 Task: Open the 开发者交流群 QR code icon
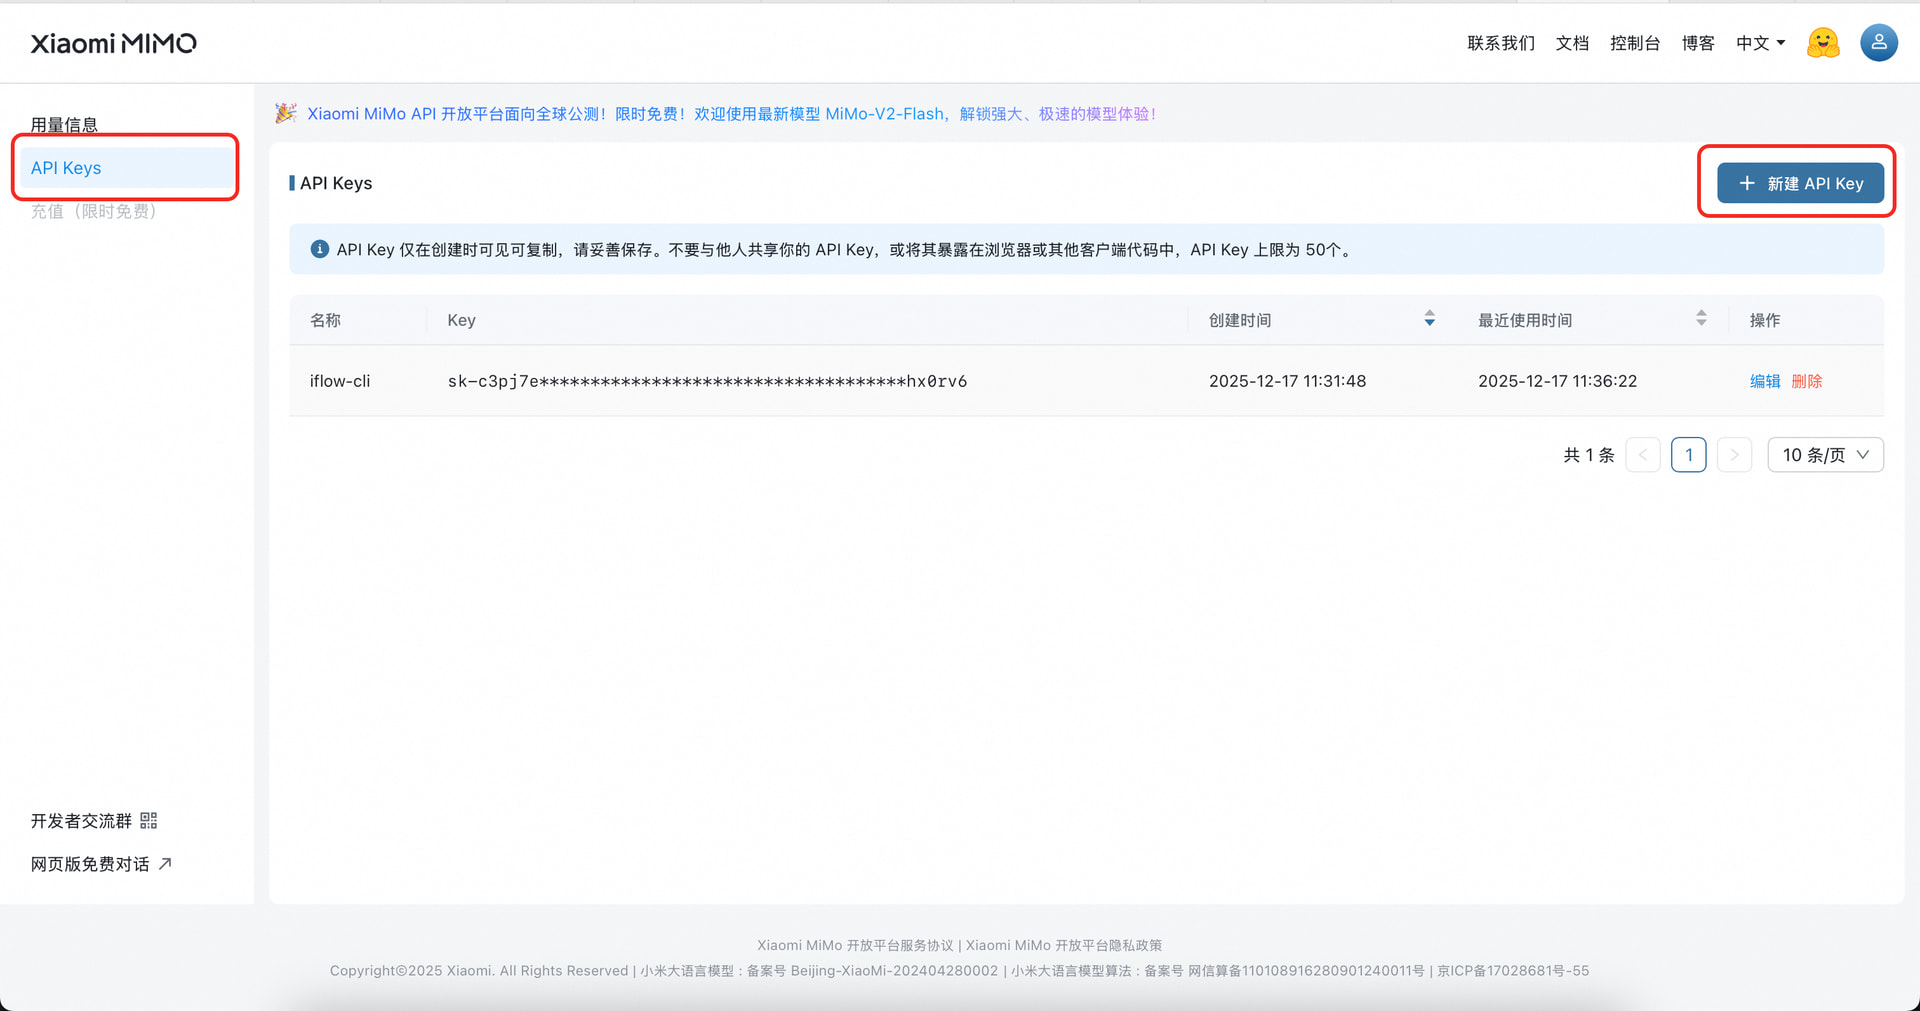[x=148, y=820]
